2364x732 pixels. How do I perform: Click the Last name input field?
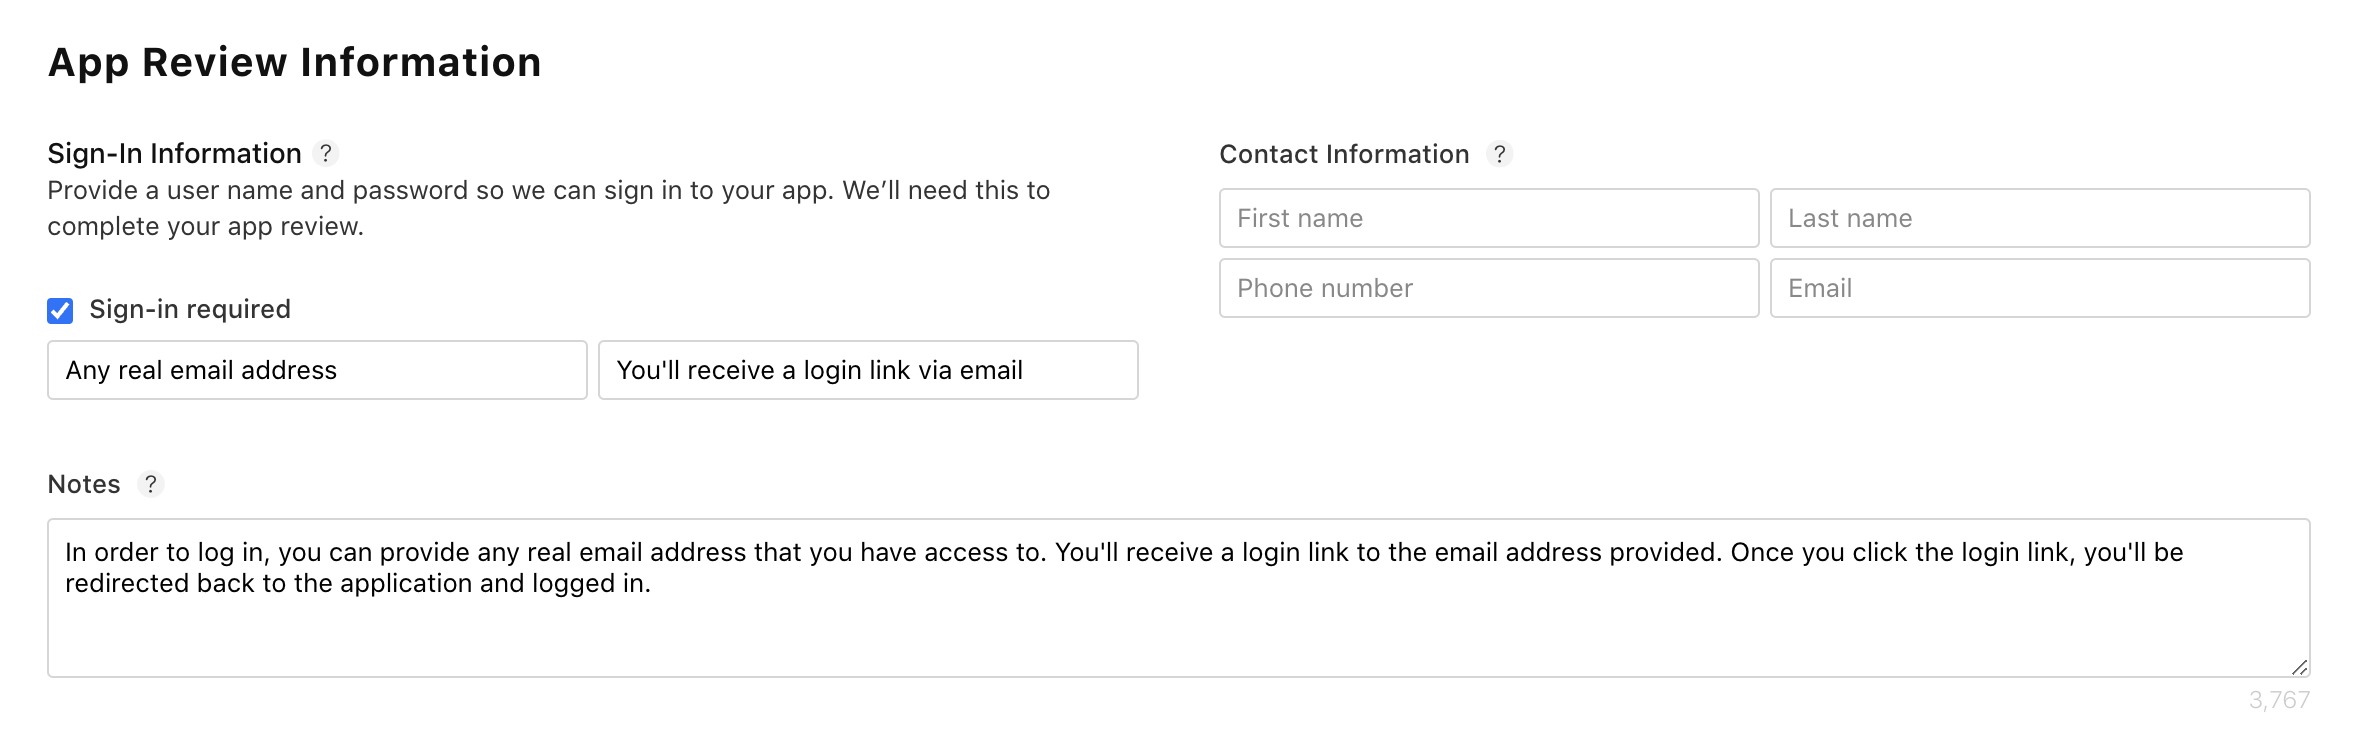click(2040, 218)
